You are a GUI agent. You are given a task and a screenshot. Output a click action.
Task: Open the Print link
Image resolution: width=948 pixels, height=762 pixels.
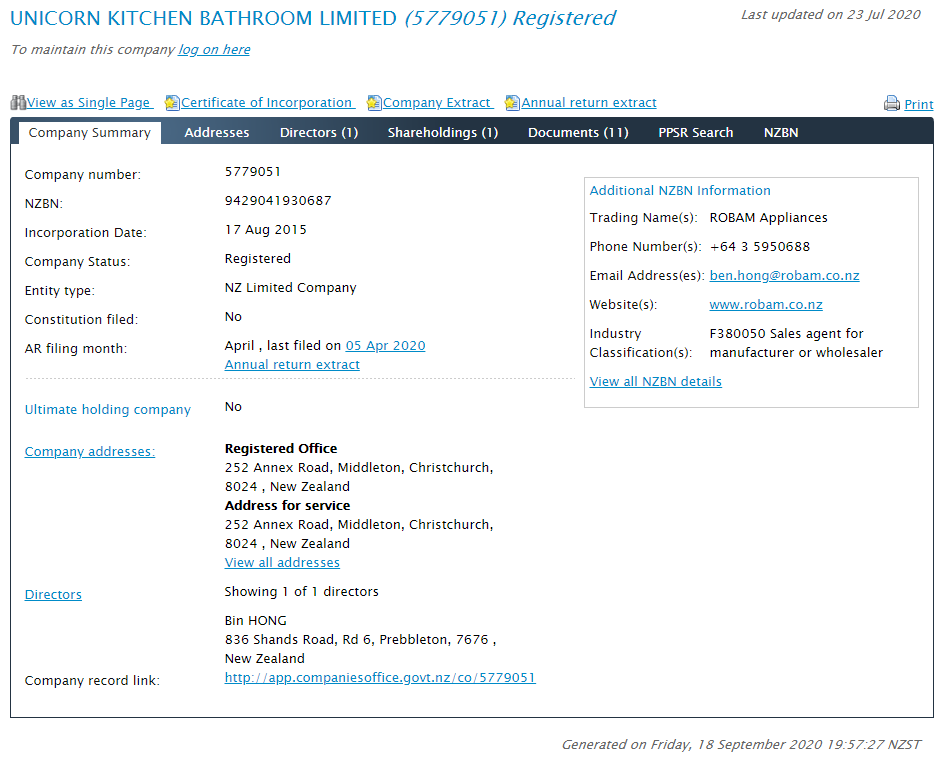(918, 105)
